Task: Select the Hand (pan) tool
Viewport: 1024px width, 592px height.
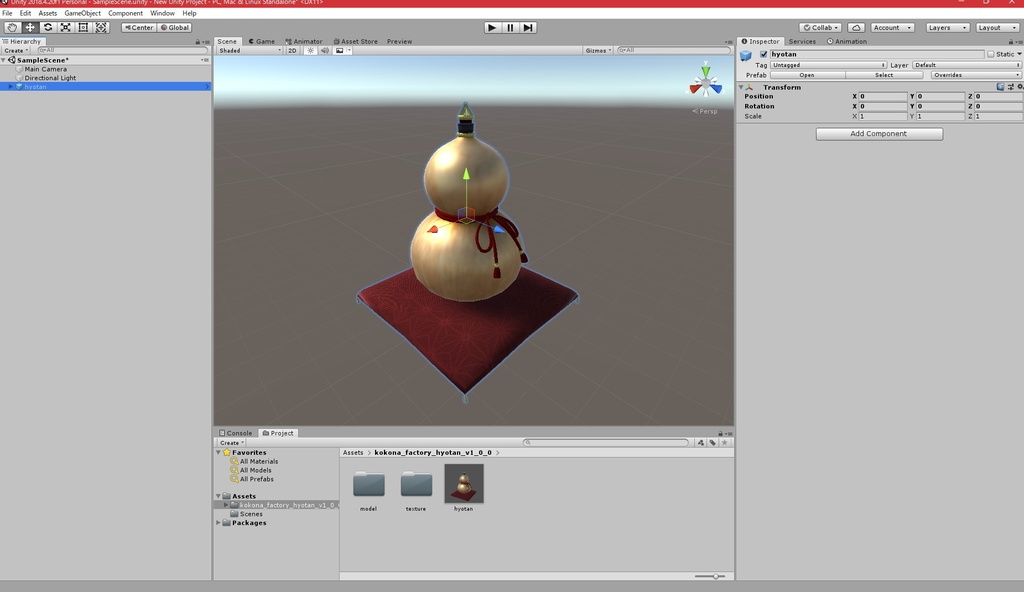Action: coord(11,27)
